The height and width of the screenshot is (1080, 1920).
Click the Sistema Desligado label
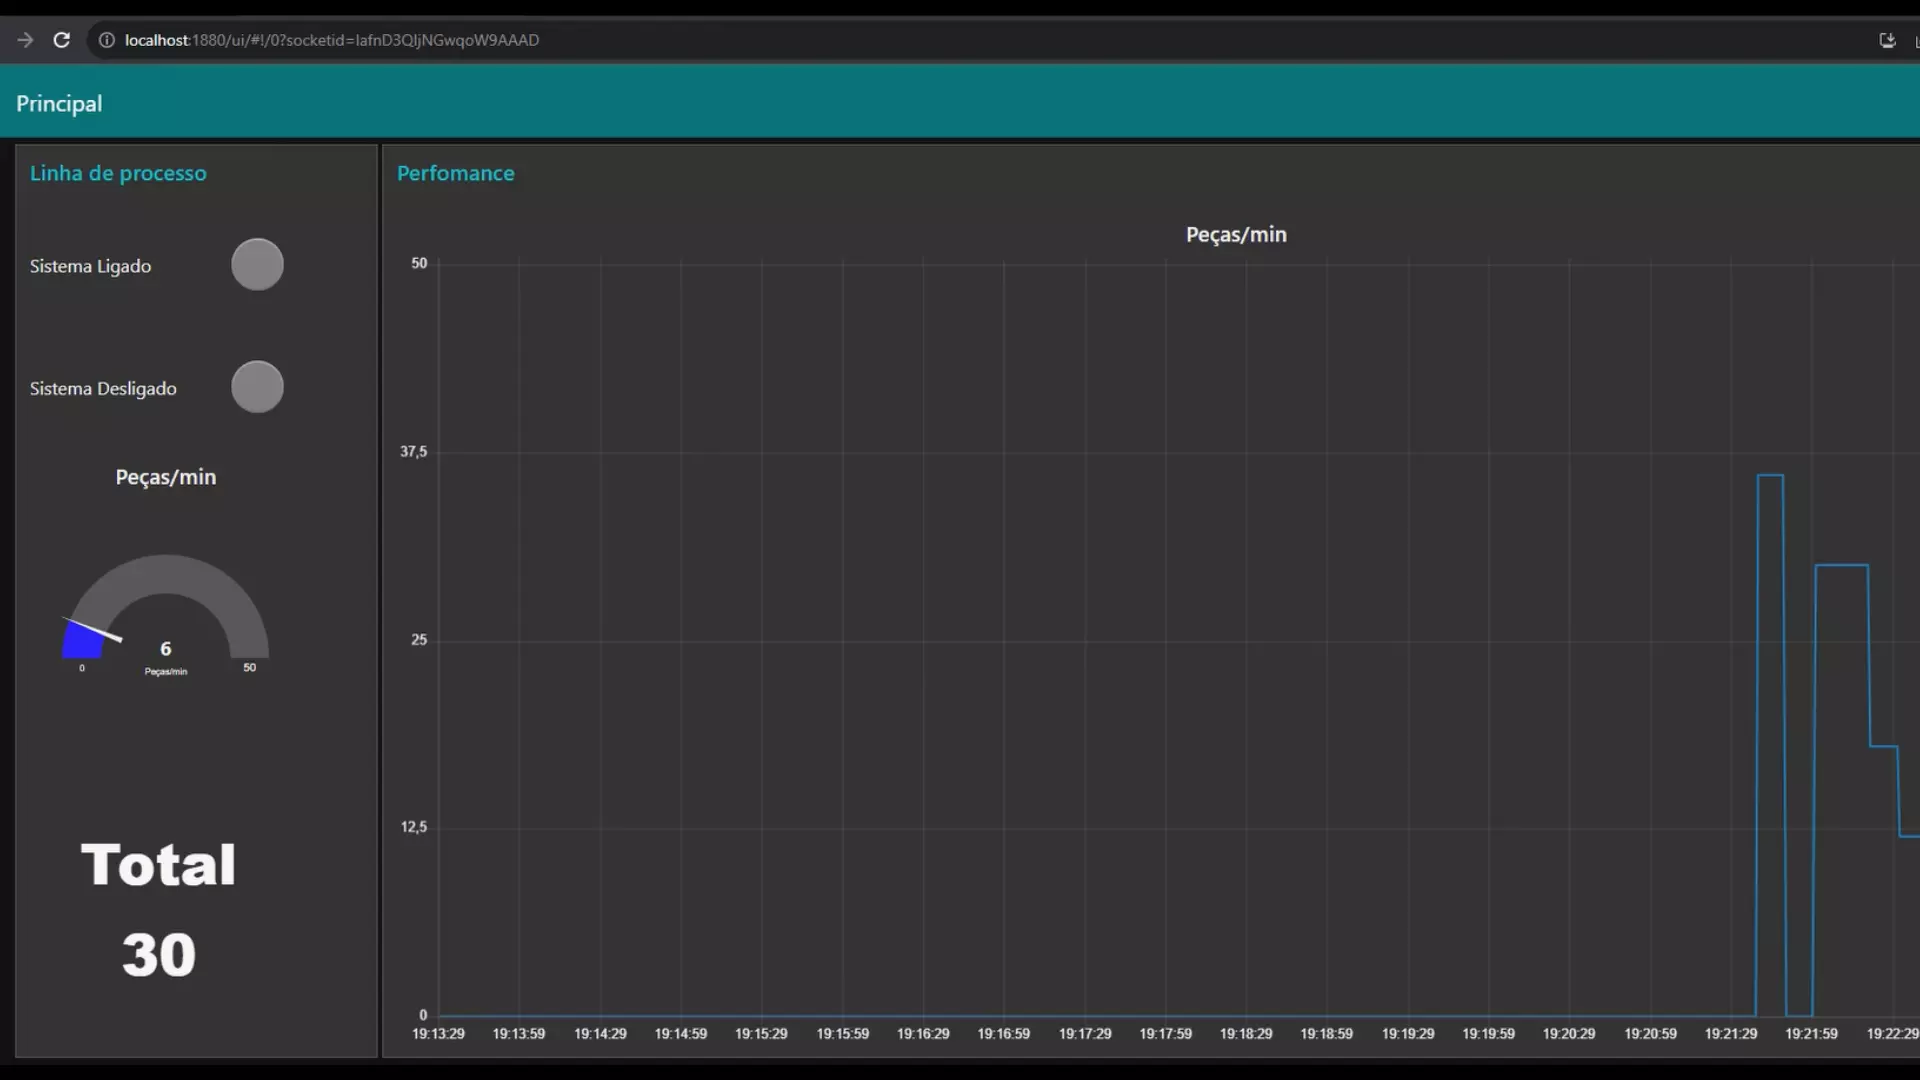(103, 388)
